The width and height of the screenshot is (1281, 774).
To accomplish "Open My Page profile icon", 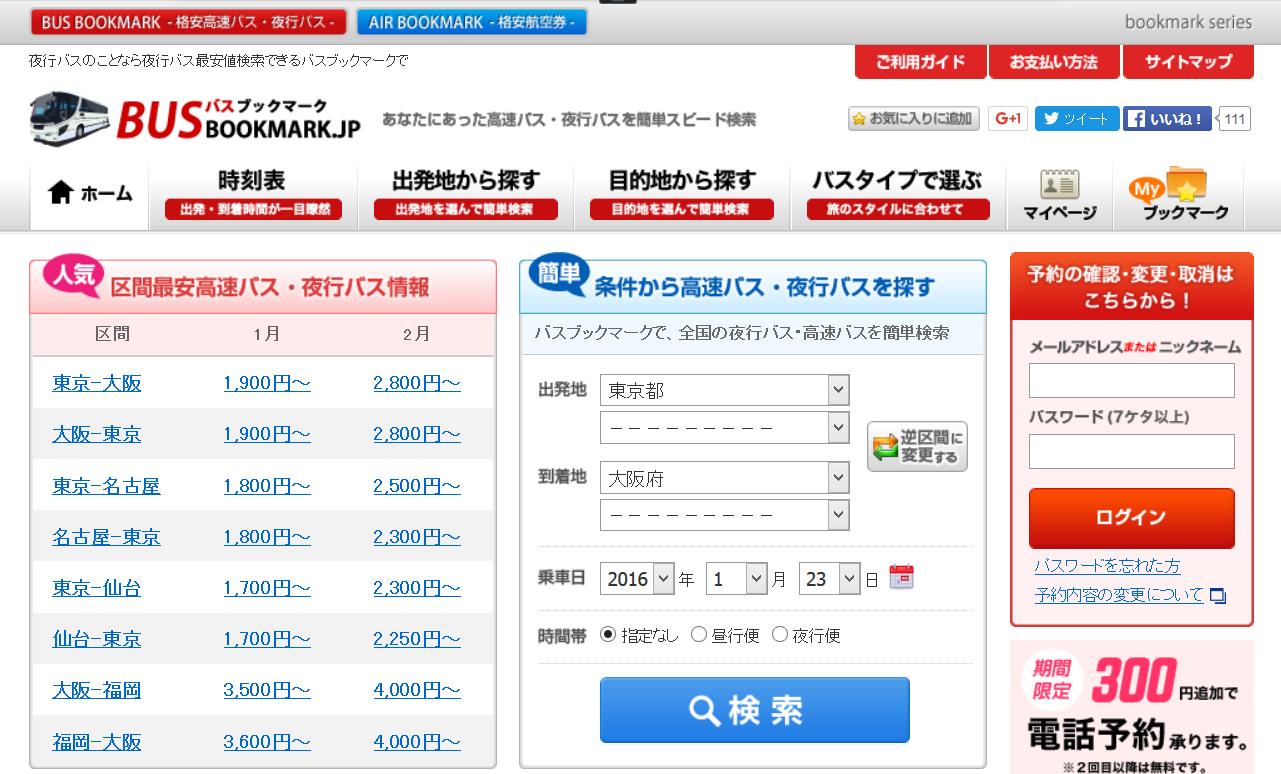I will pos(1059,186).
